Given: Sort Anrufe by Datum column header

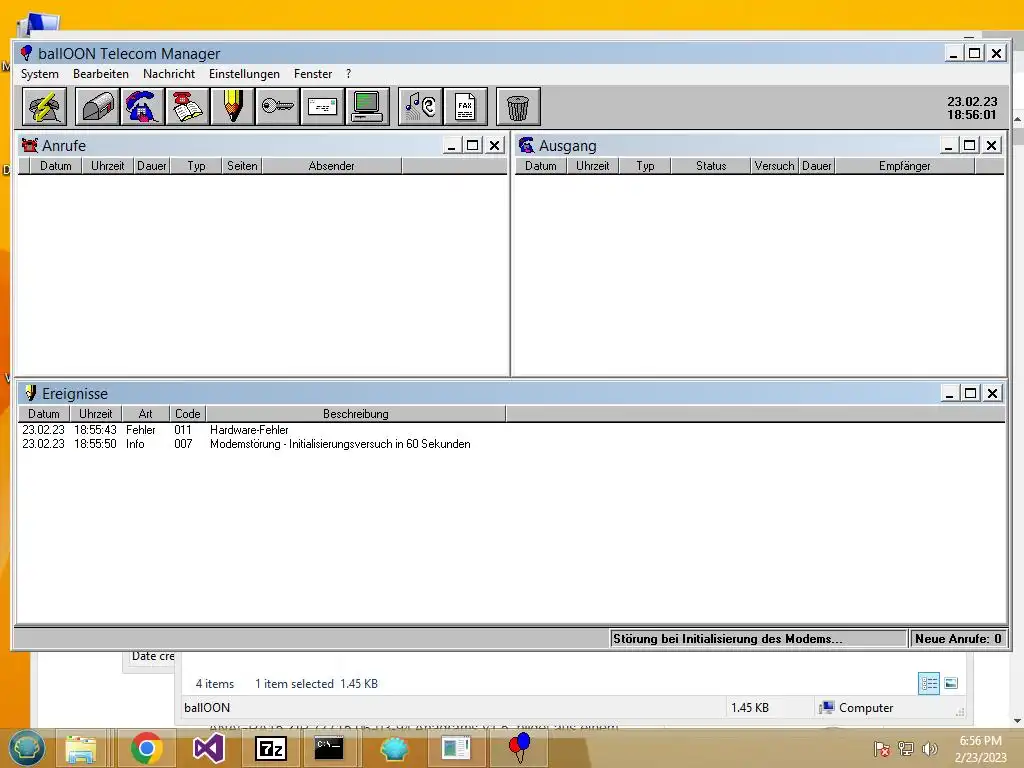Looking at the screenshot, I should pyautogui.click(x=56, y=166).
